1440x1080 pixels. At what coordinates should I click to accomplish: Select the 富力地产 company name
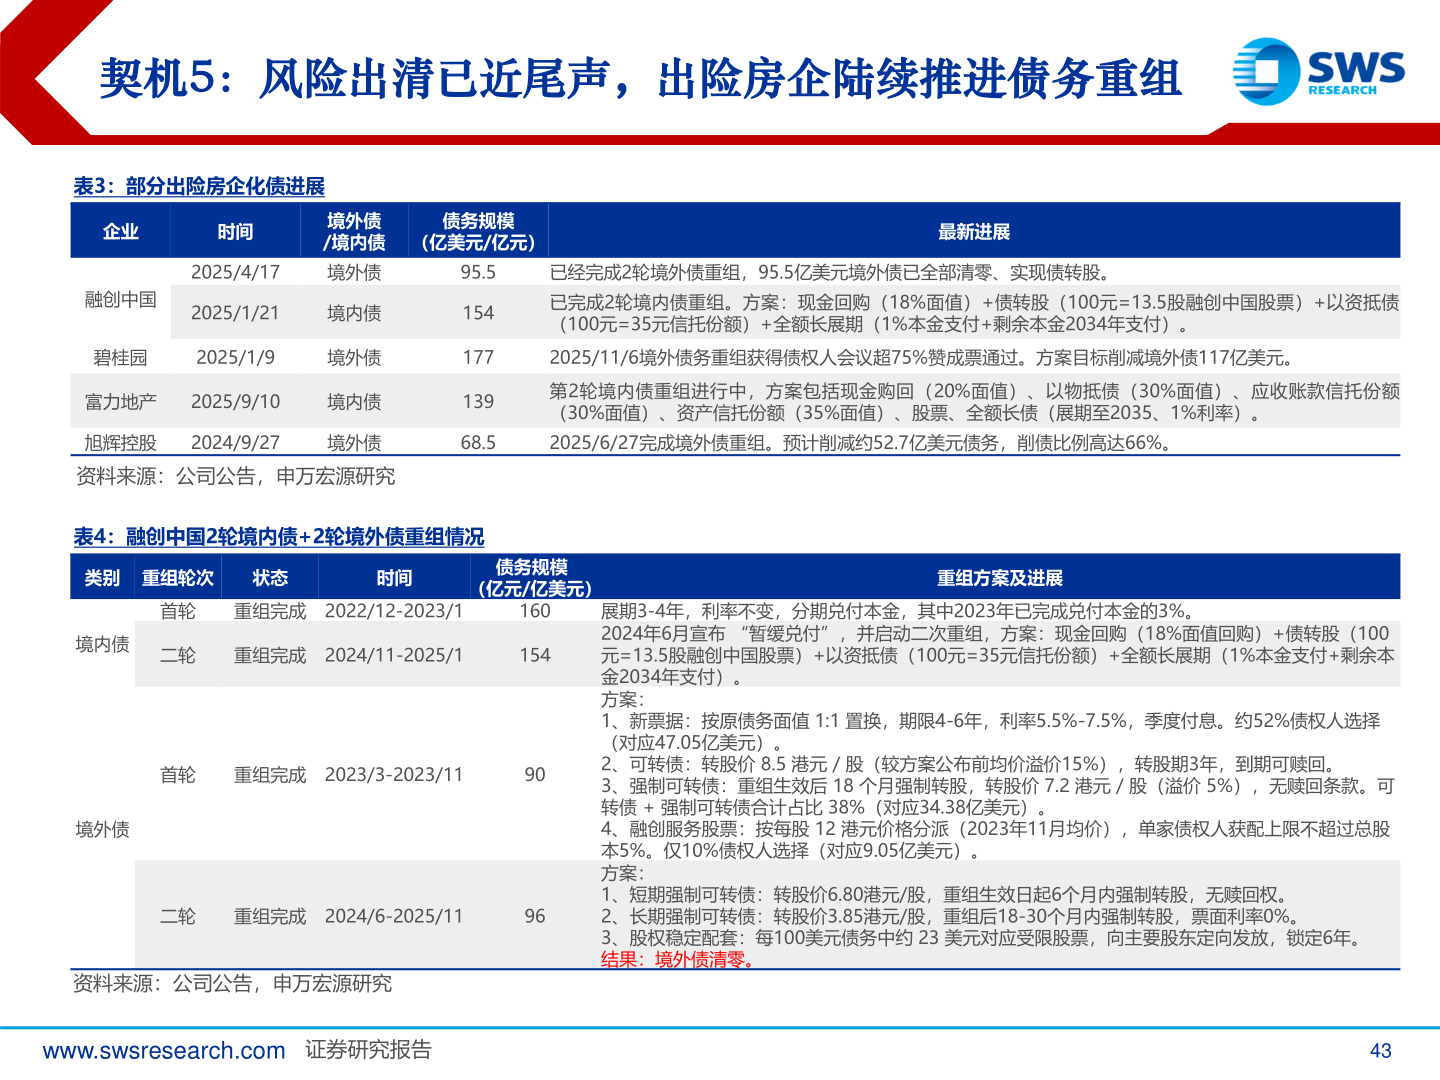click(x=119, y=401)
